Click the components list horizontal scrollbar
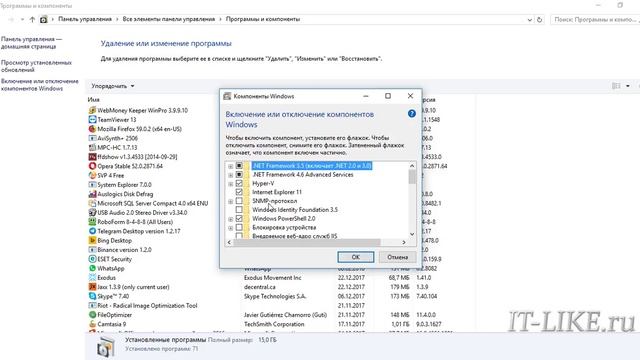This screenshot has width=640, height=360. tap(307, 242)
